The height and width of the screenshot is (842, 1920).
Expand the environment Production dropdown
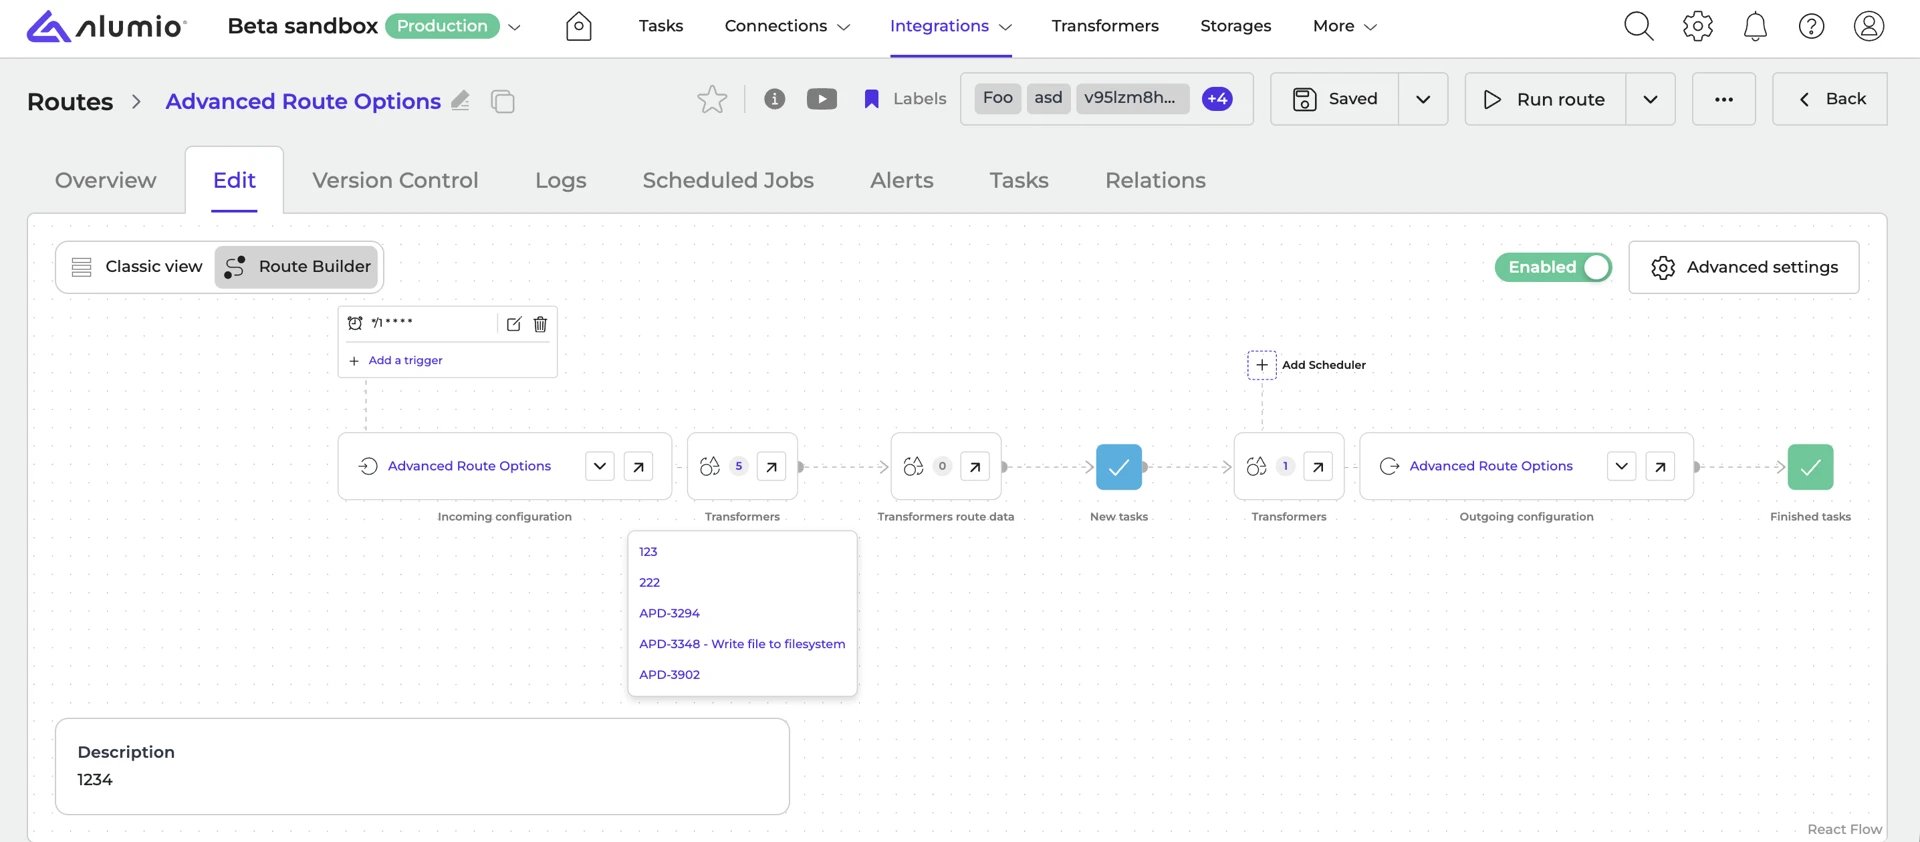(x=514, y=27)
